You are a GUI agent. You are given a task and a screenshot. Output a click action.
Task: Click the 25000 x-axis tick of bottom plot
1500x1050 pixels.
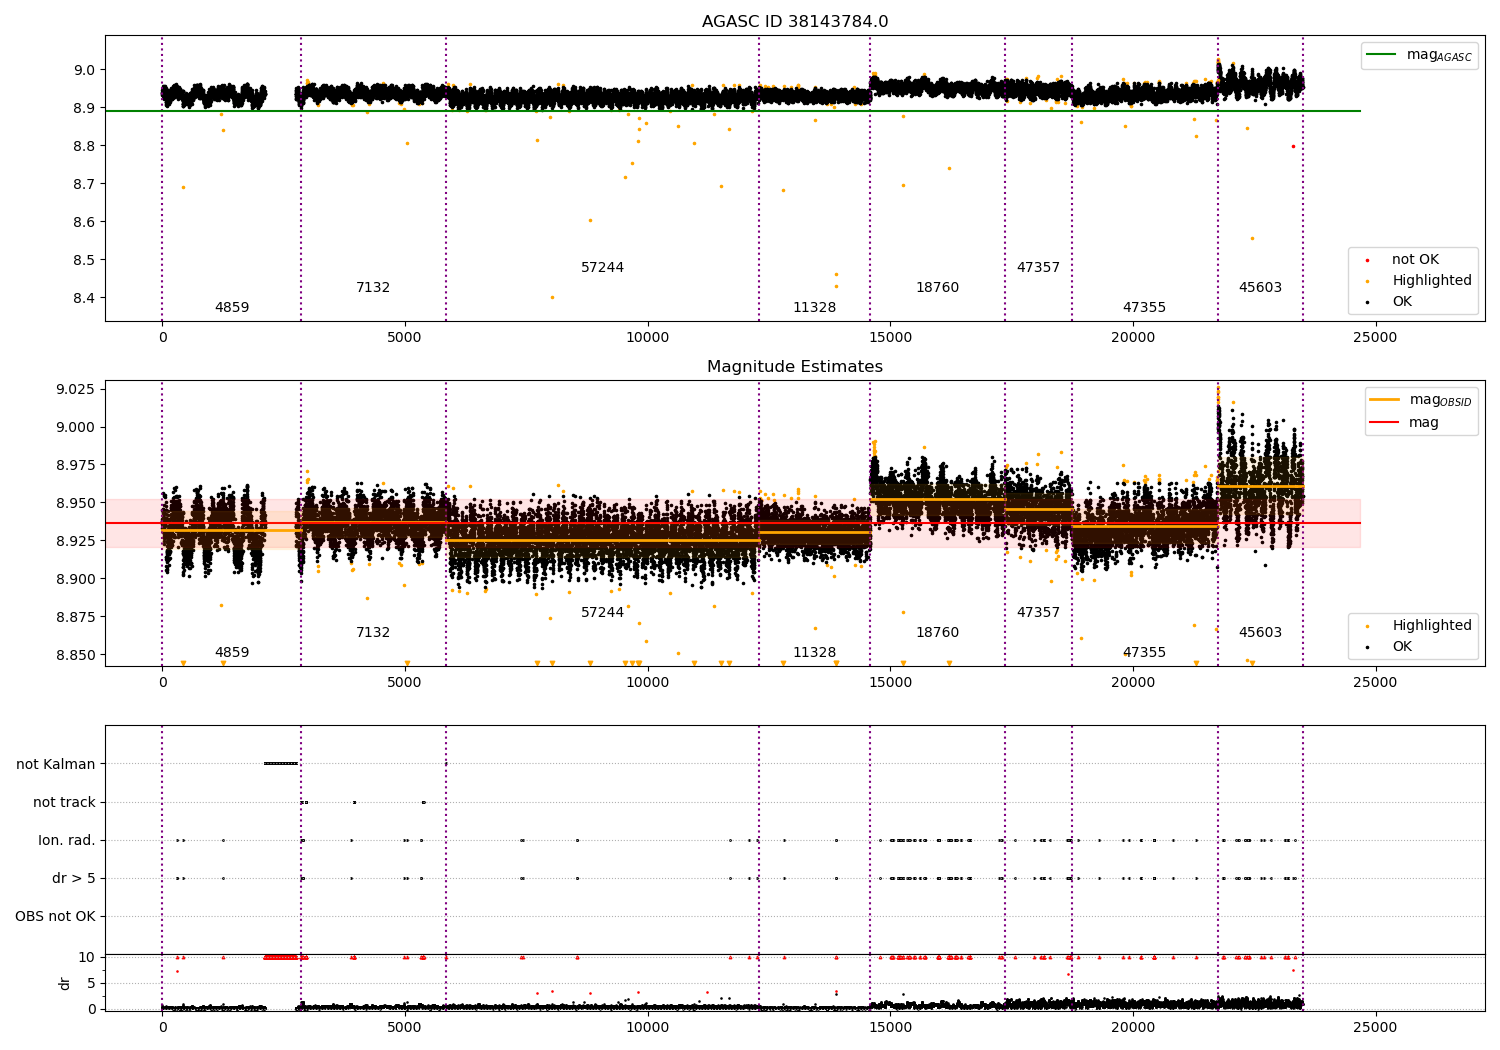(1375, 1027)
